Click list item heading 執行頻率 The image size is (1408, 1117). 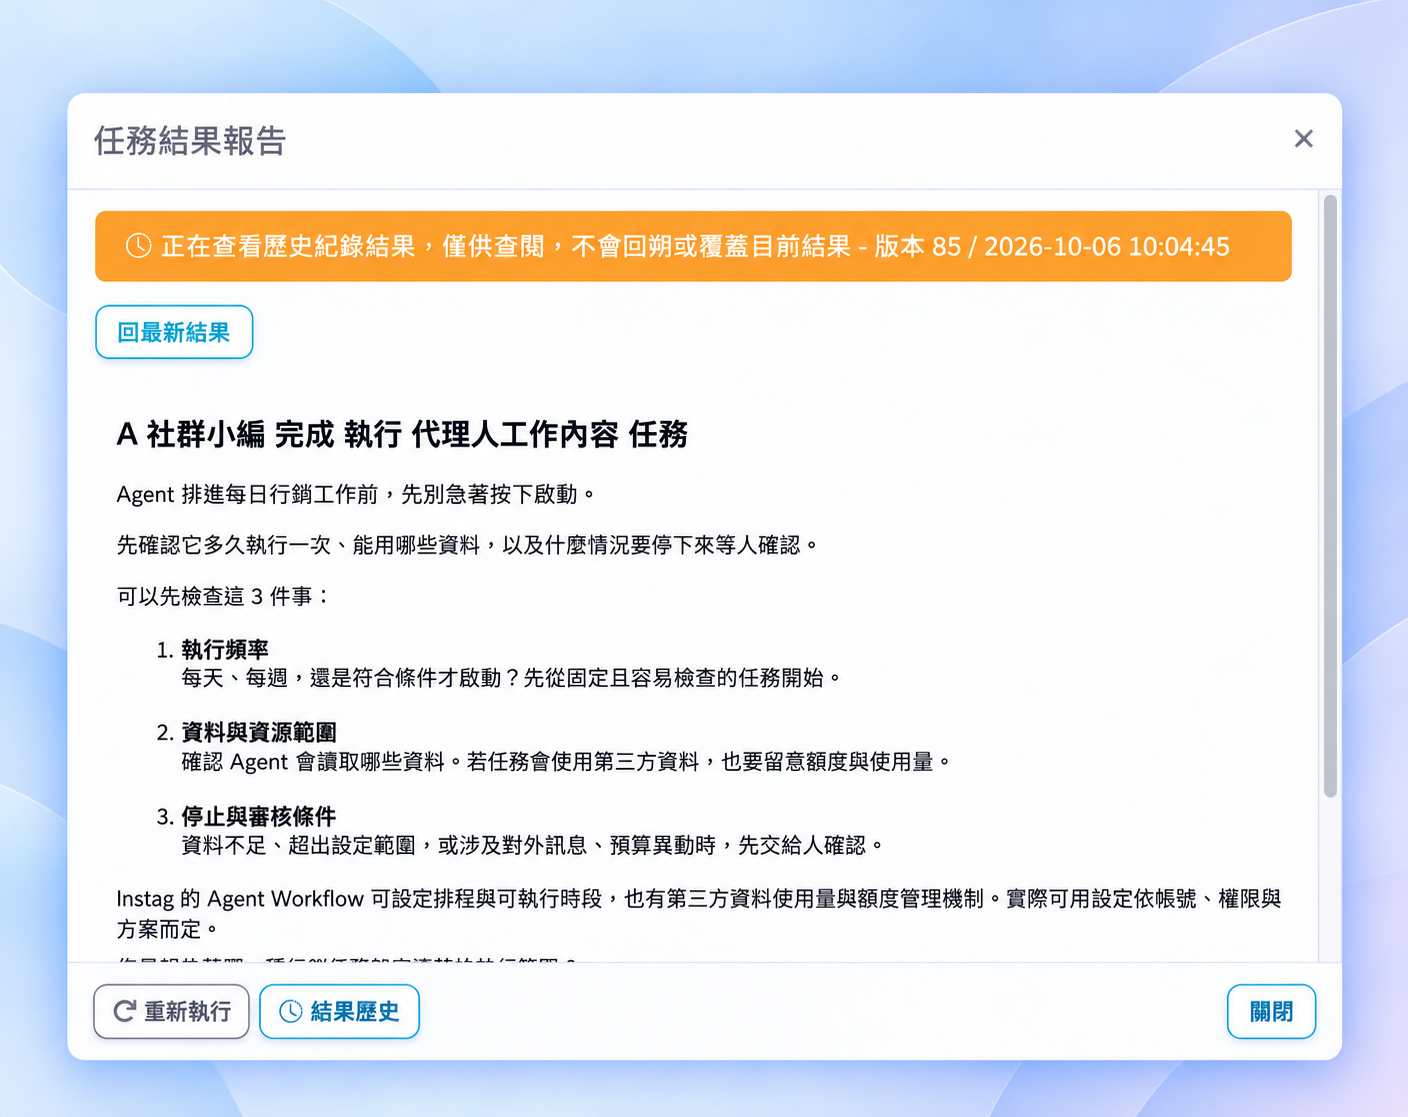pyautogui.click(x=225, y=649)
